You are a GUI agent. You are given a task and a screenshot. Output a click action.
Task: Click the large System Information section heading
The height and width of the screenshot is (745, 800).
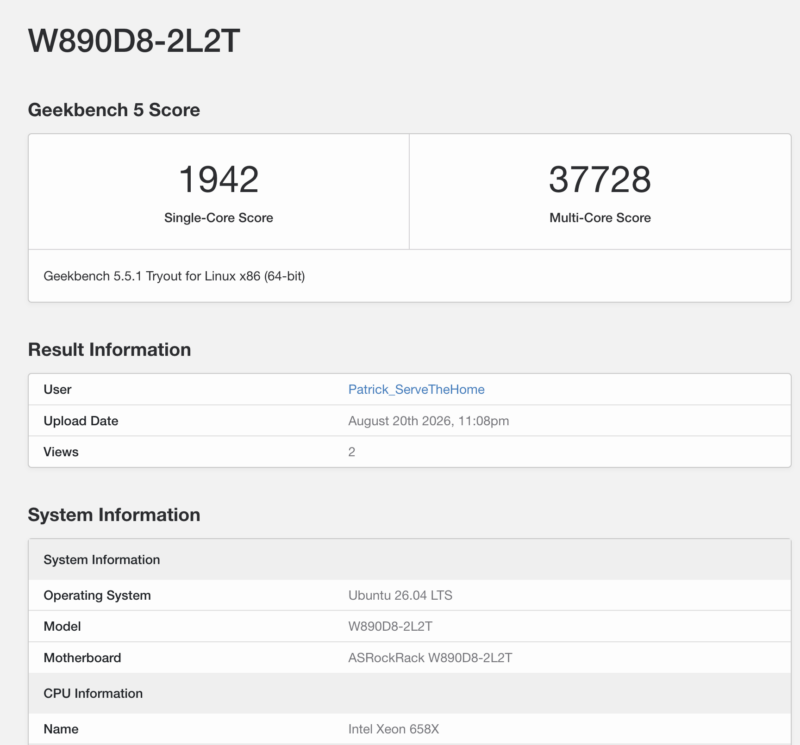pos(114,514)
